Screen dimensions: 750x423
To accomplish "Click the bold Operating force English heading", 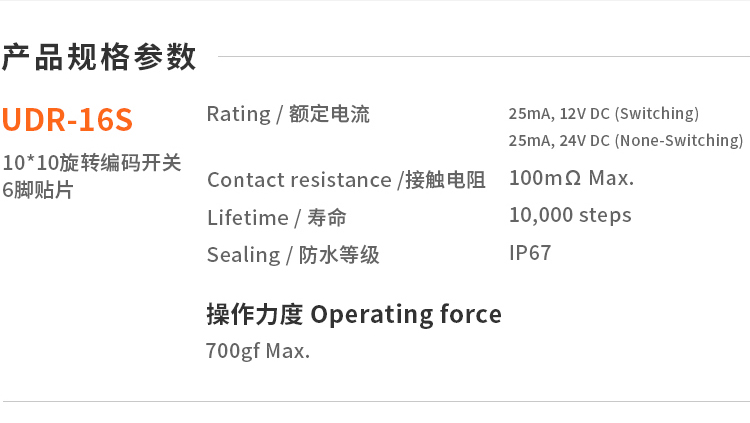I will 406,314.
